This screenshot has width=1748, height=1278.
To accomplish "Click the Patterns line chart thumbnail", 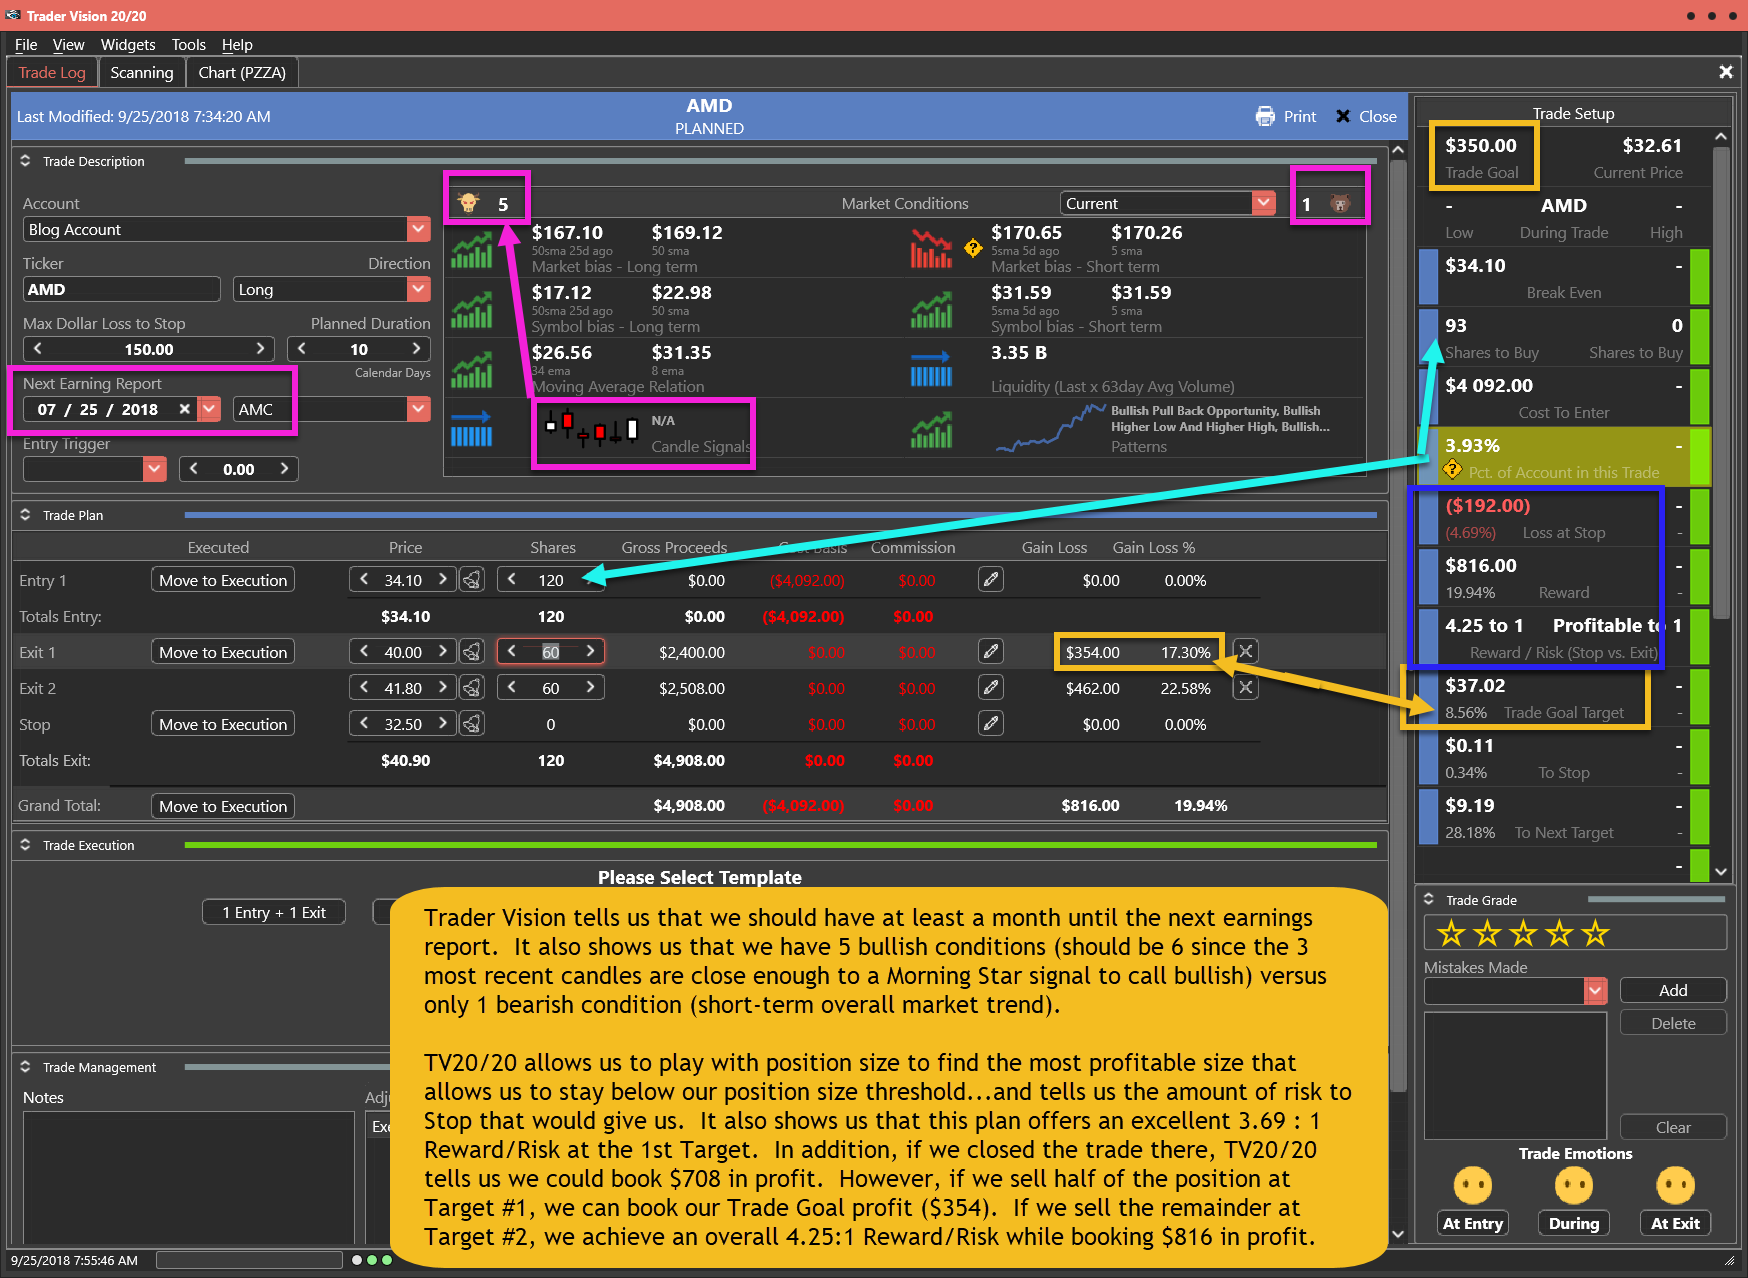I will coord(1050,430).
